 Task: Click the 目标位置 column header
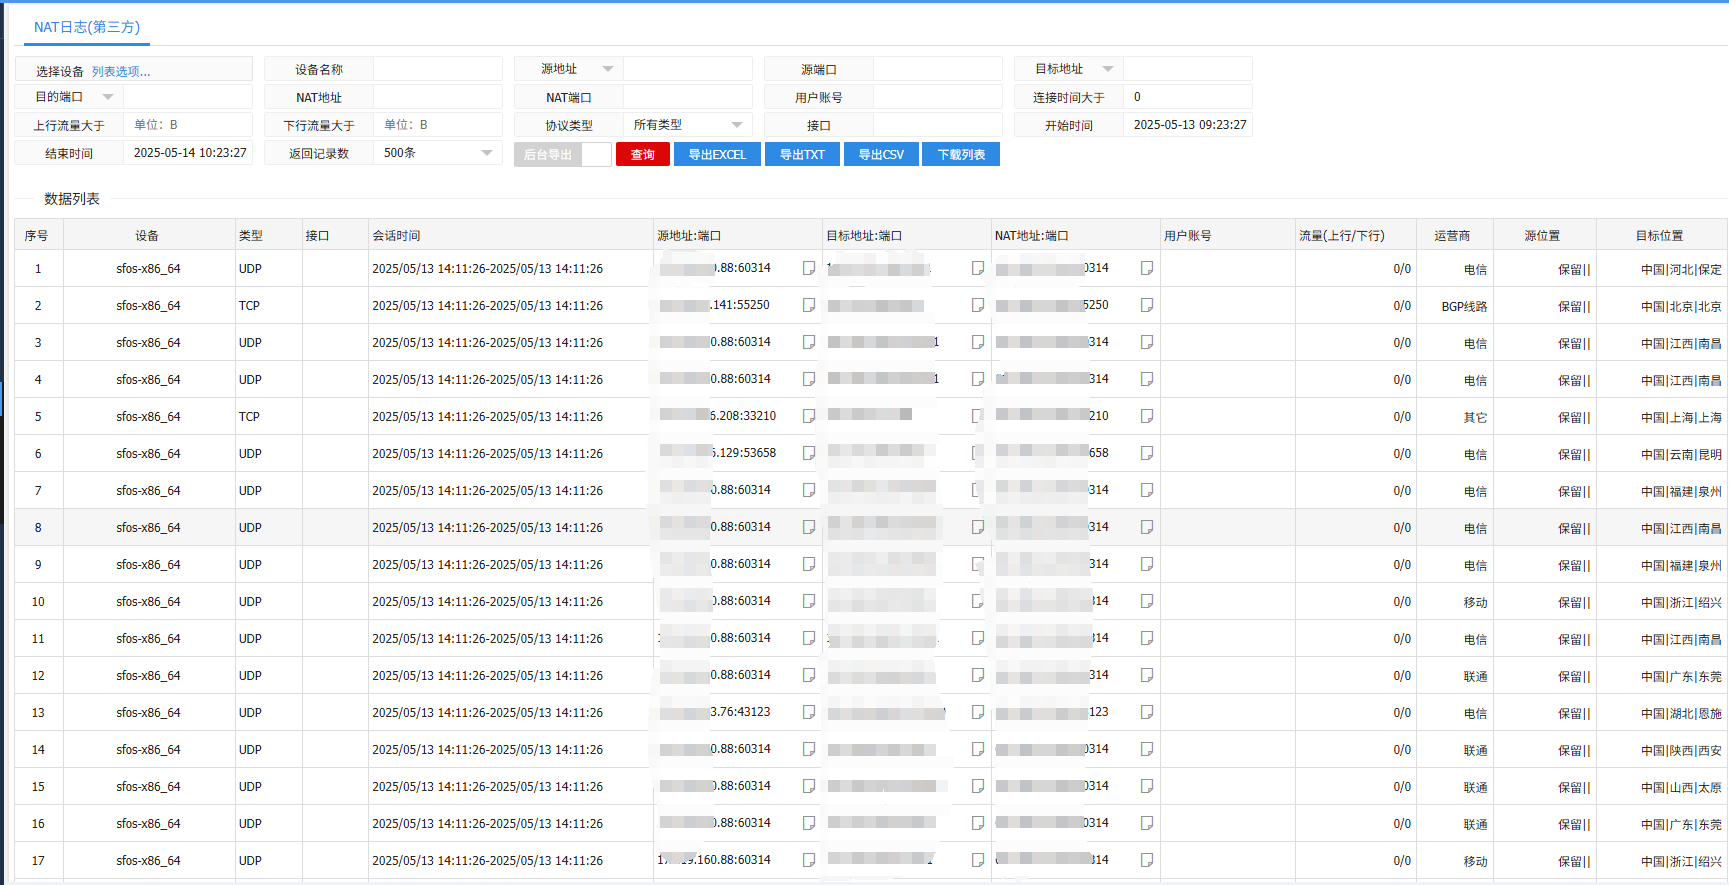(1661, 235)
